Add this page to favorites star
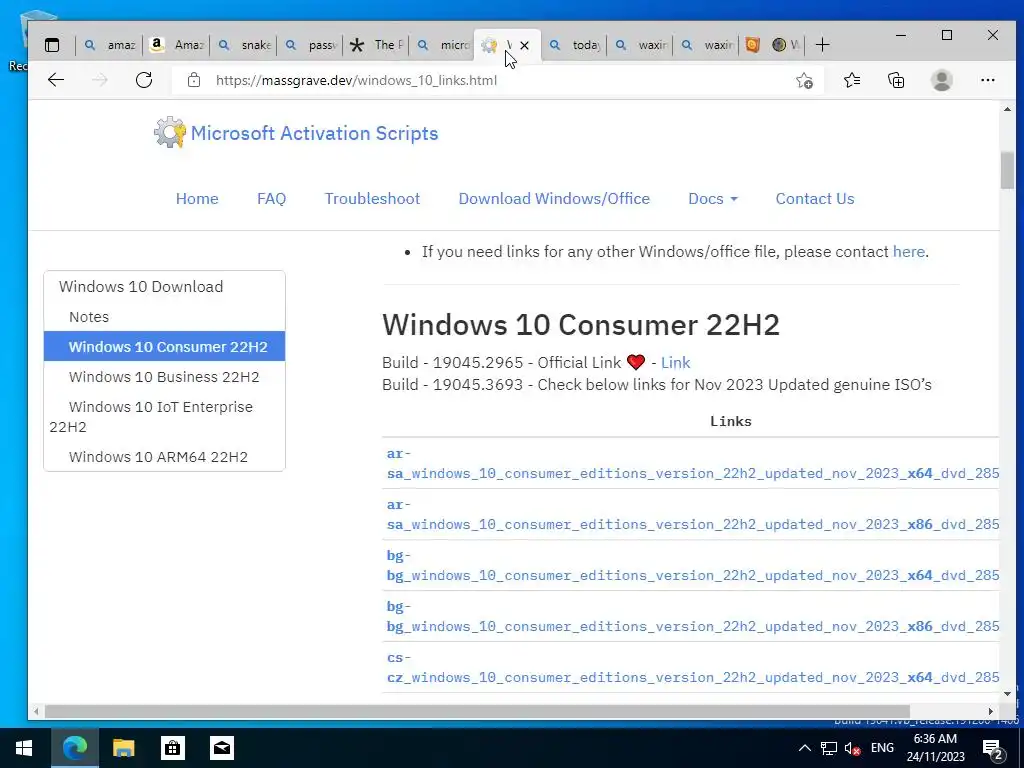This screenshot has height=768, width=1024. click(805, 80)
